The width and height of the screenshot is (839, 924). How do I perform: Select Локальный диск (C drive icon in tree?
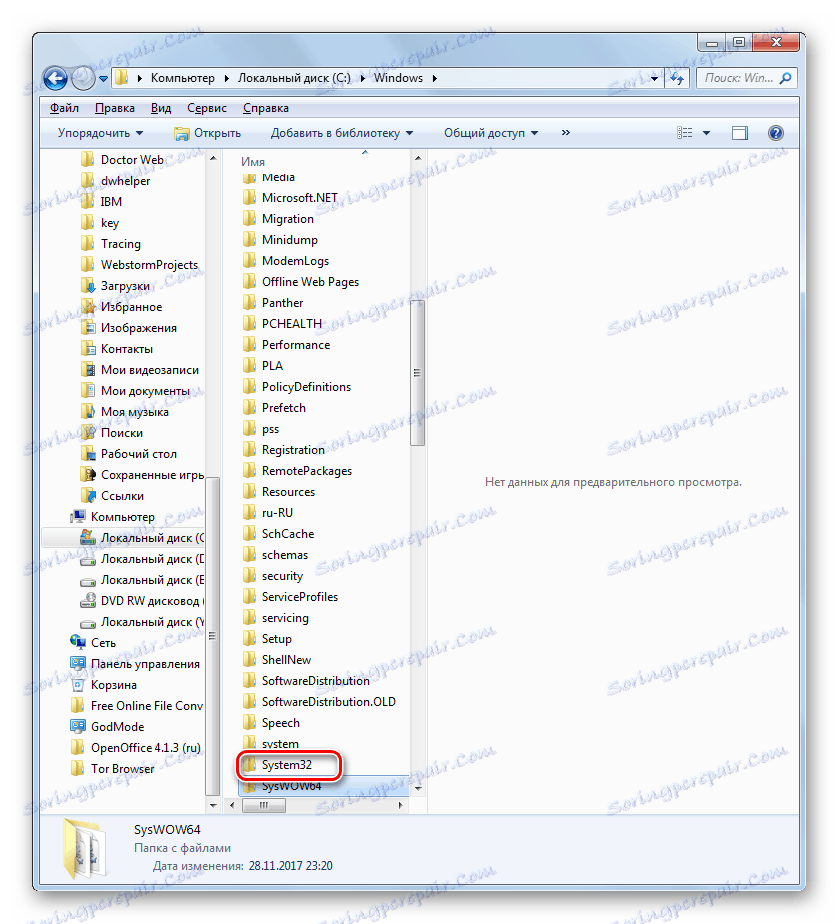(88, 537)
